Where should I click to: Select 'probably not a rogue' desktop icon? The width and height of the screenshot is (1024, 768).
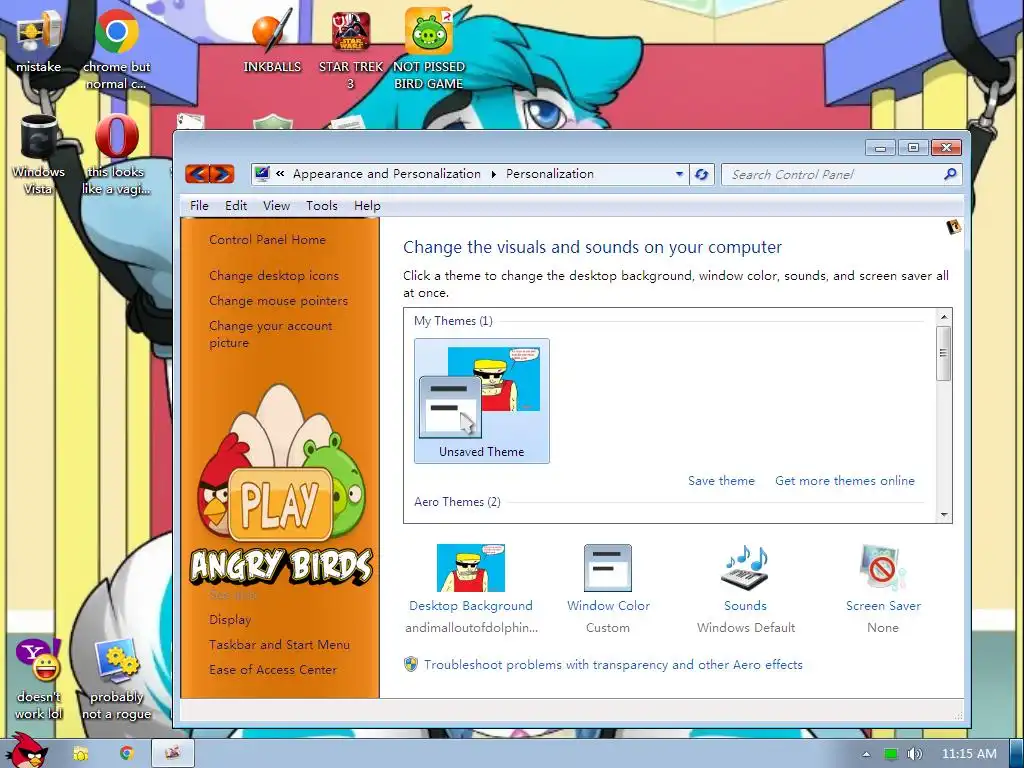coord(116,679)
